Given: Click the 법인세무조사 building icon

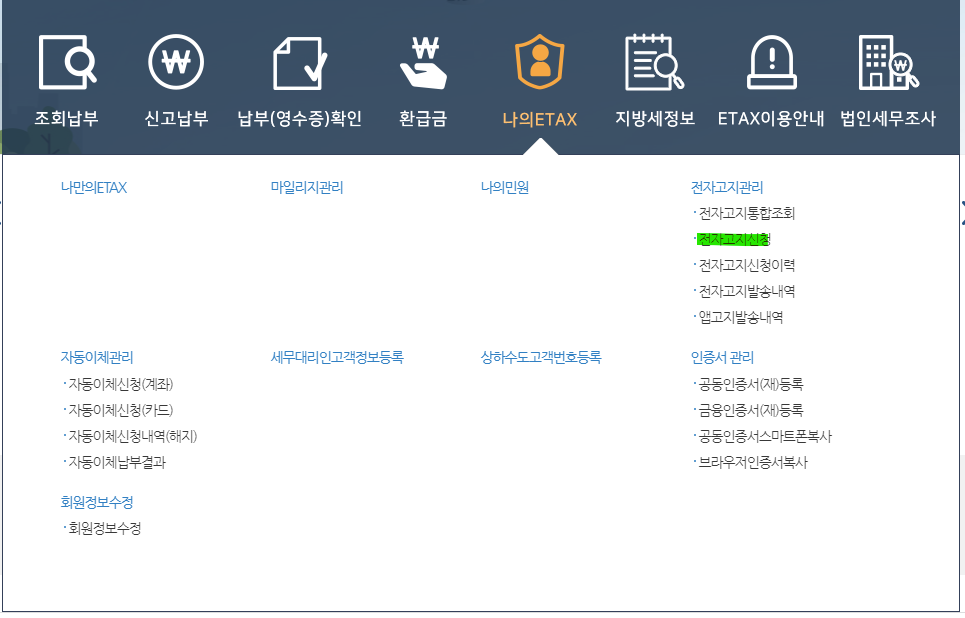Looking at the screenshot, I should [888, 62].
